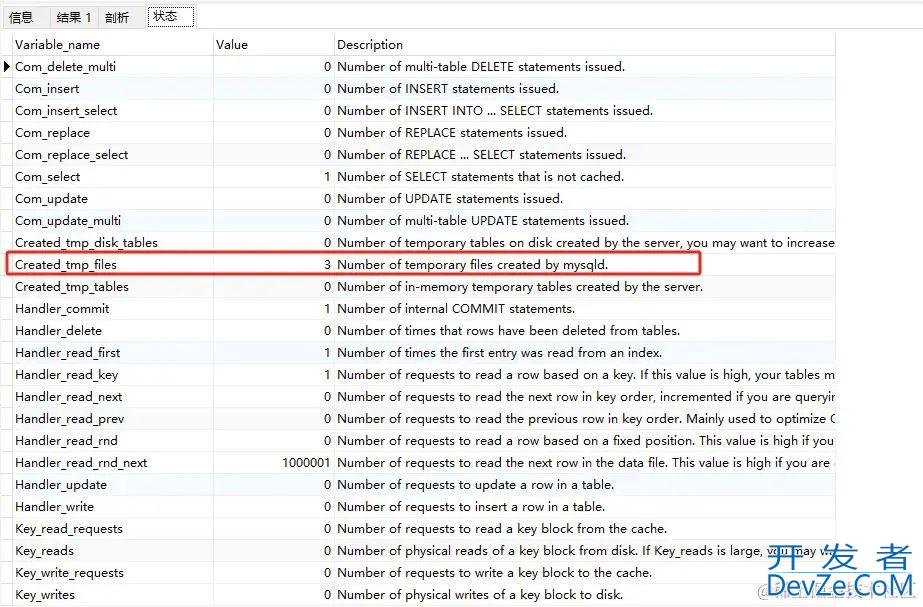The height and width of the screenshot is (607, 923).
Task: Select the Com_delete_multi row name
Action: click(x=112, y=67)
